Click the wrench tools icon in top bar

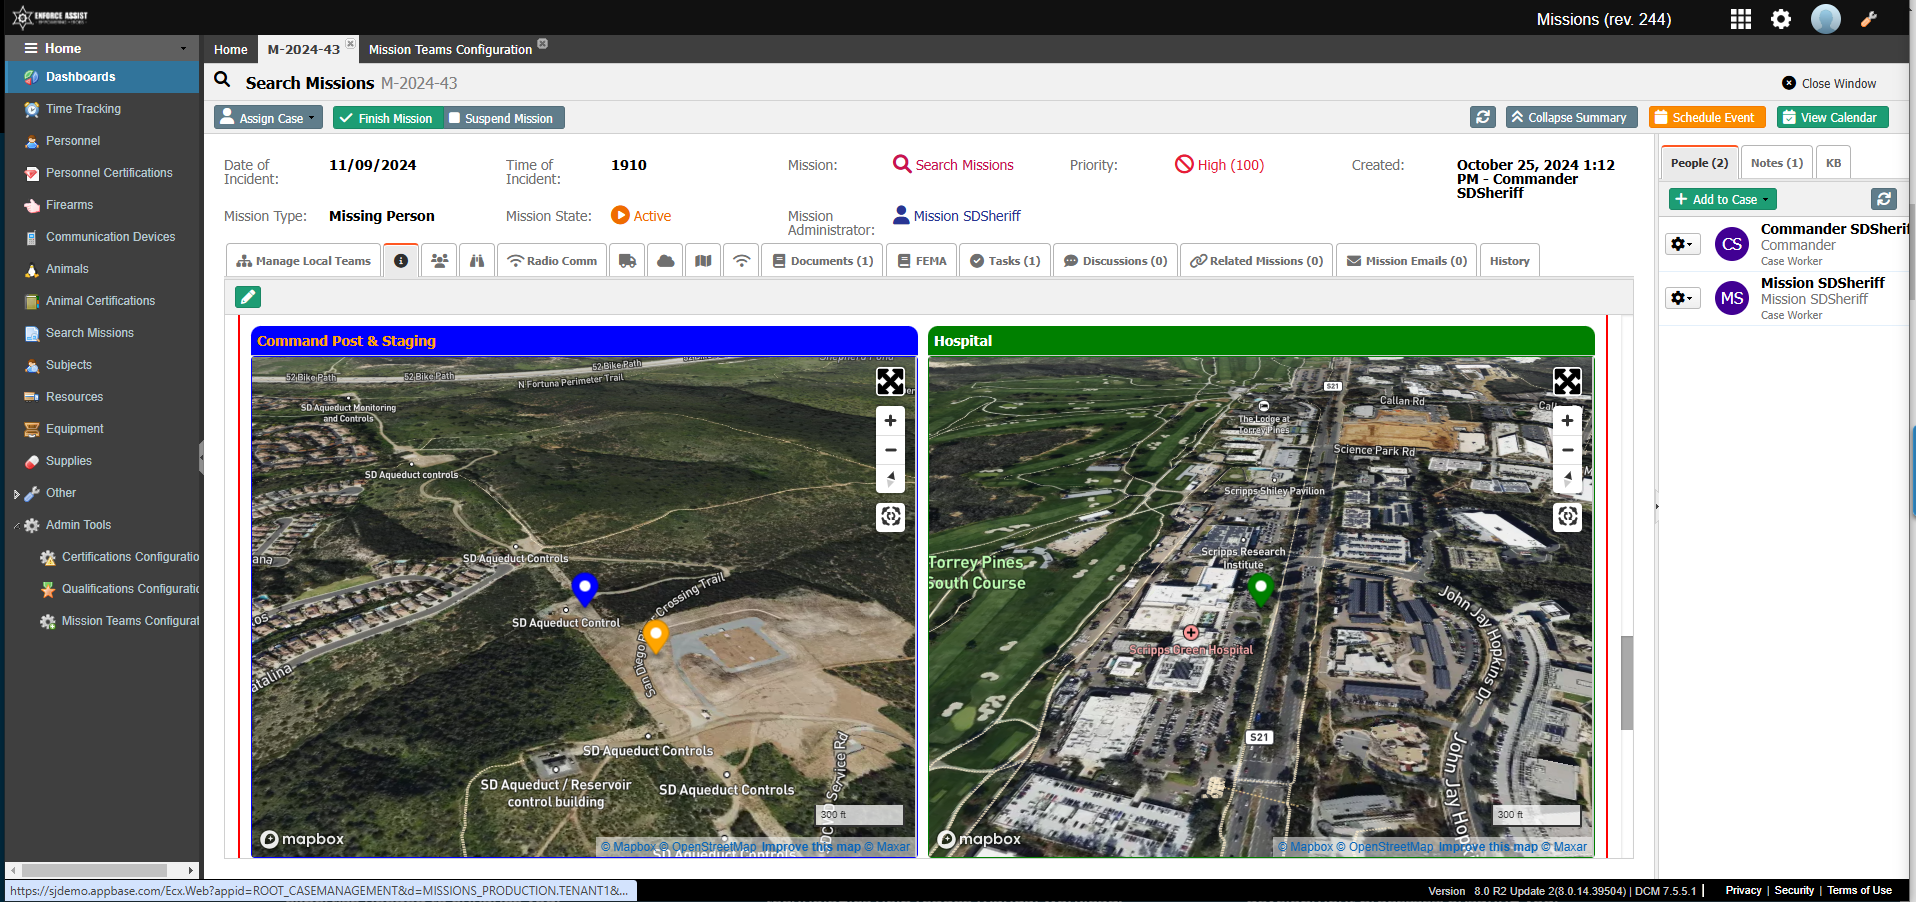1868,19
